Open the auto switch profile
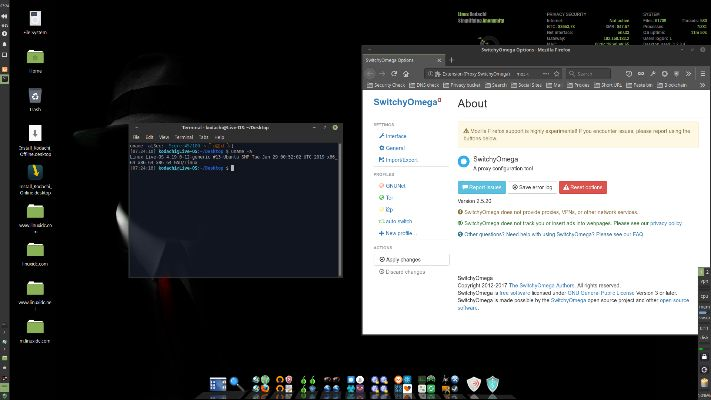711x400 pixels. pyautogui.click(x=396, y=220)
